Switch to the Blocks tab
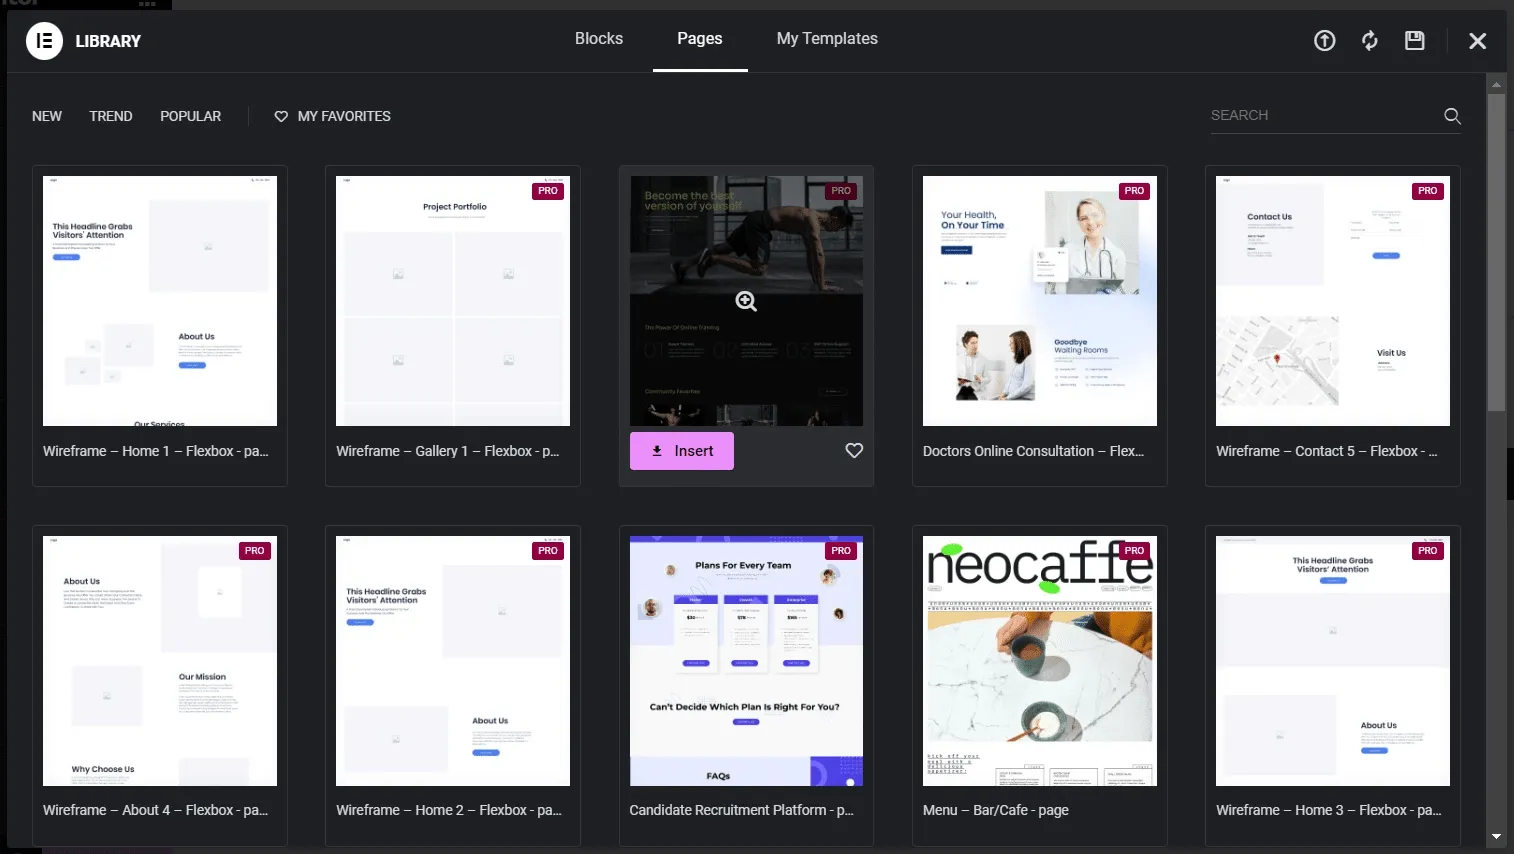 (x=599, y=38)
